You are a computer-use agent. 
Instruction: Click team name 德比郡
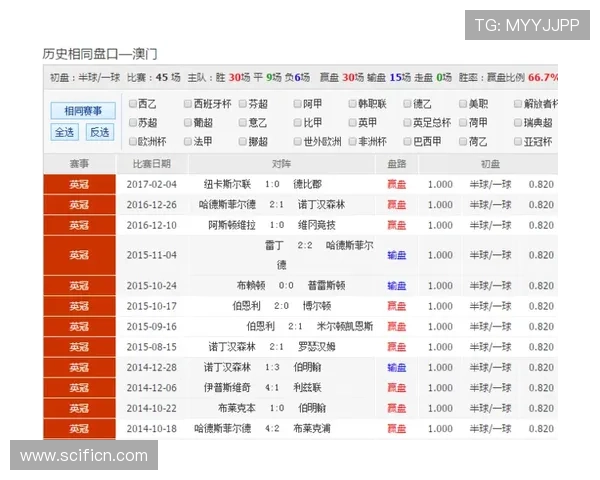307,184
